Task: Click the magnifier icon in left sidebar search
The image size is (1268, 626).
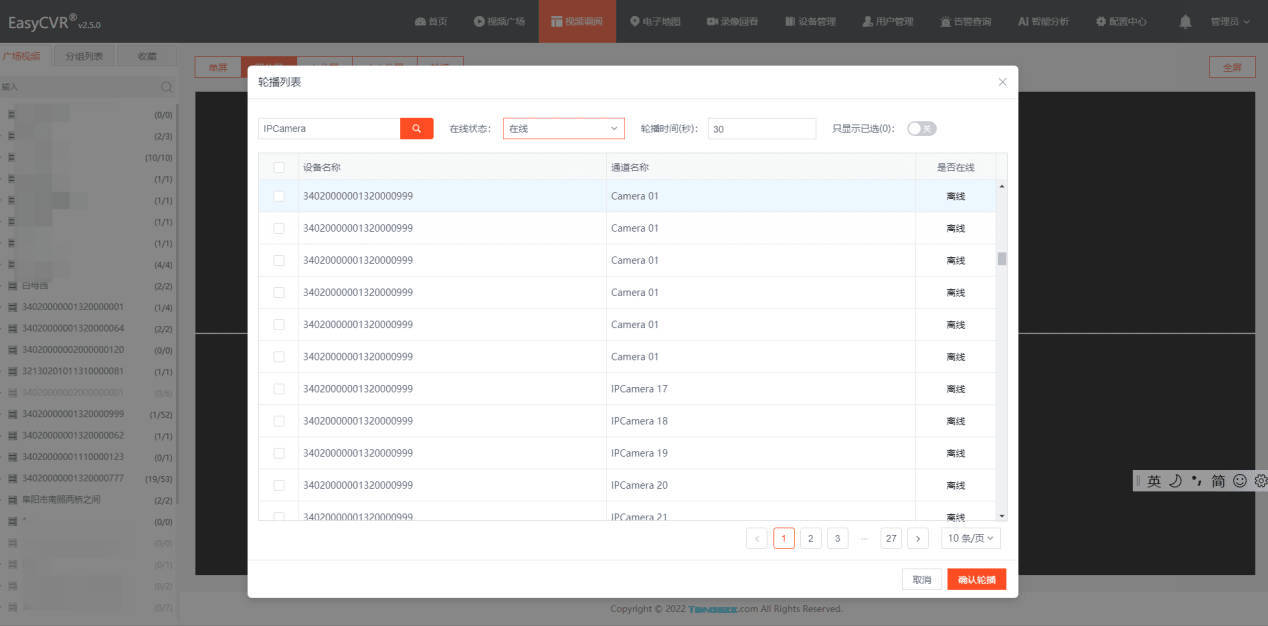Action: coord(167,87)
